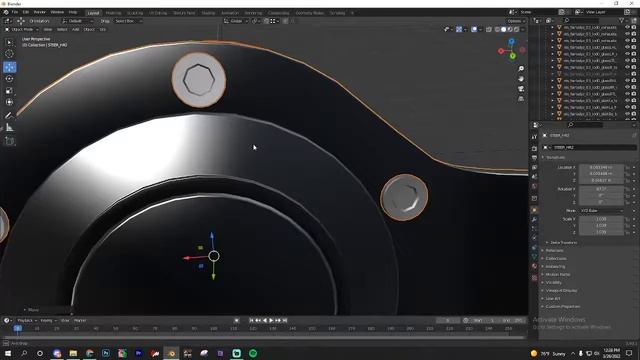
Task: Open the Global transform orientation dropdown
Action: coord(236,21)
